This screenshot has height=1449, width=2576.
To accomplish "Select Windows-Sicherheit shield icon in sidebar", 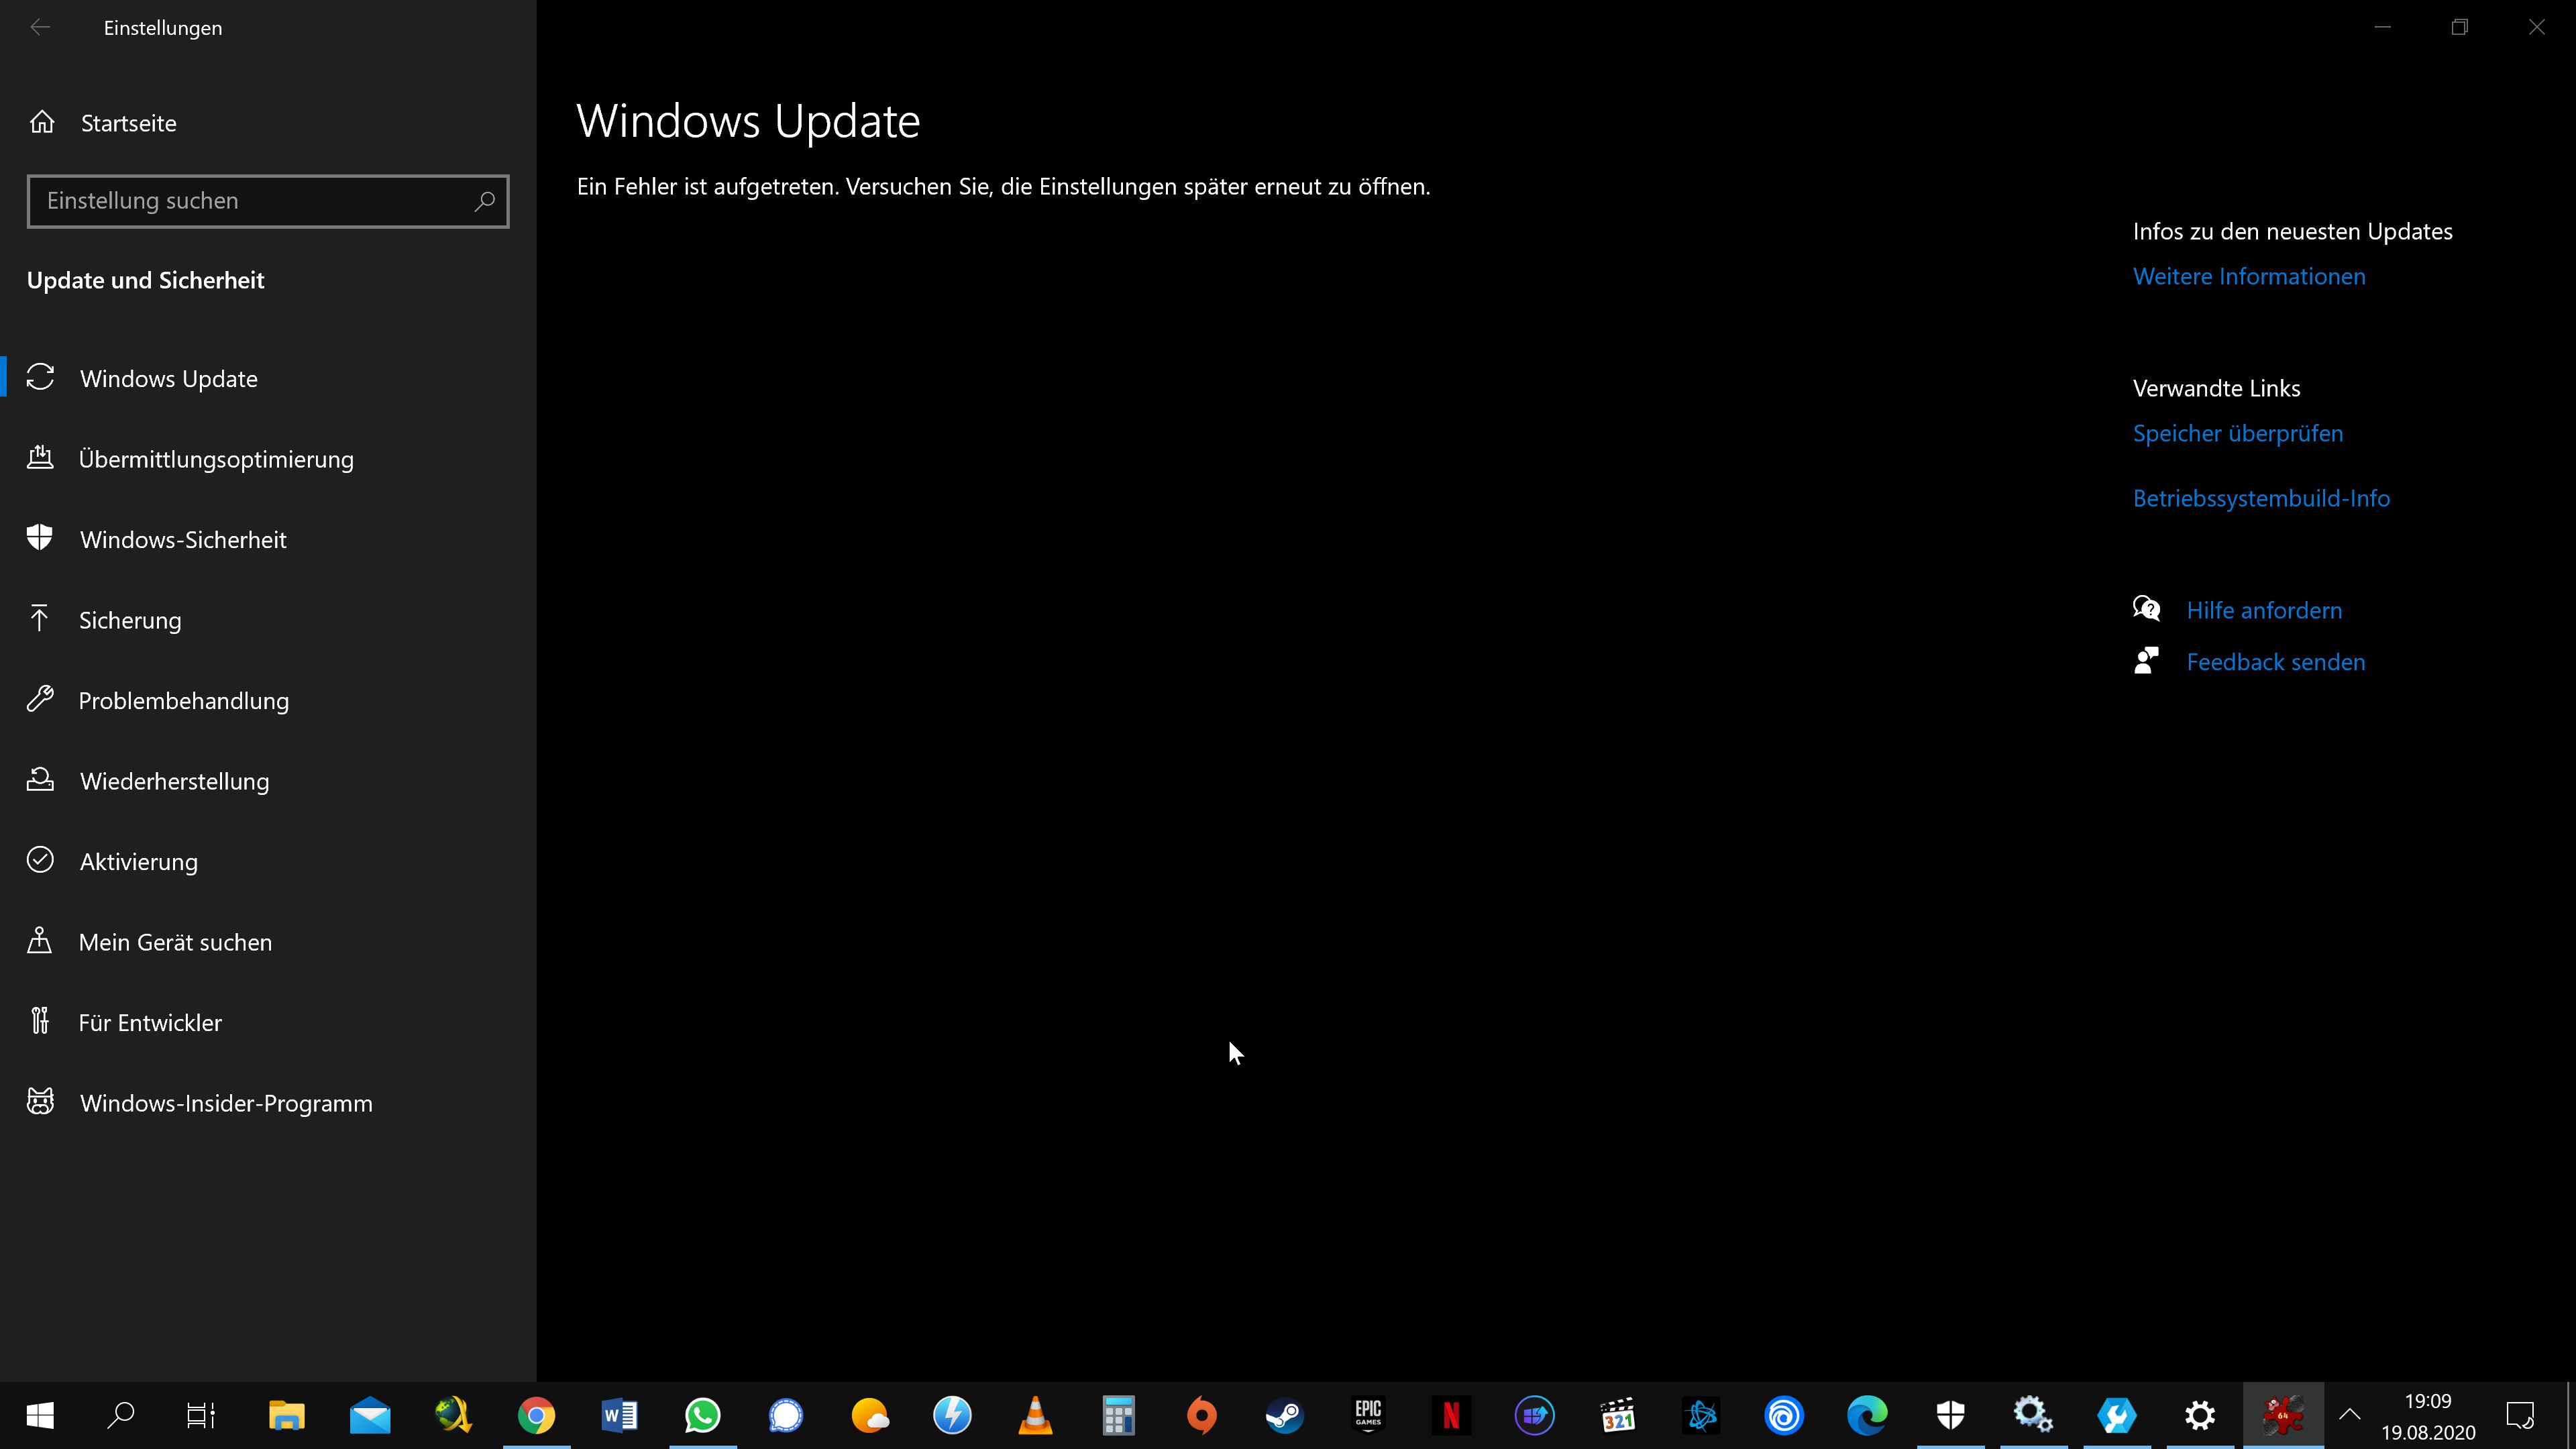I will pyautogui.click(x=40, y=538).
